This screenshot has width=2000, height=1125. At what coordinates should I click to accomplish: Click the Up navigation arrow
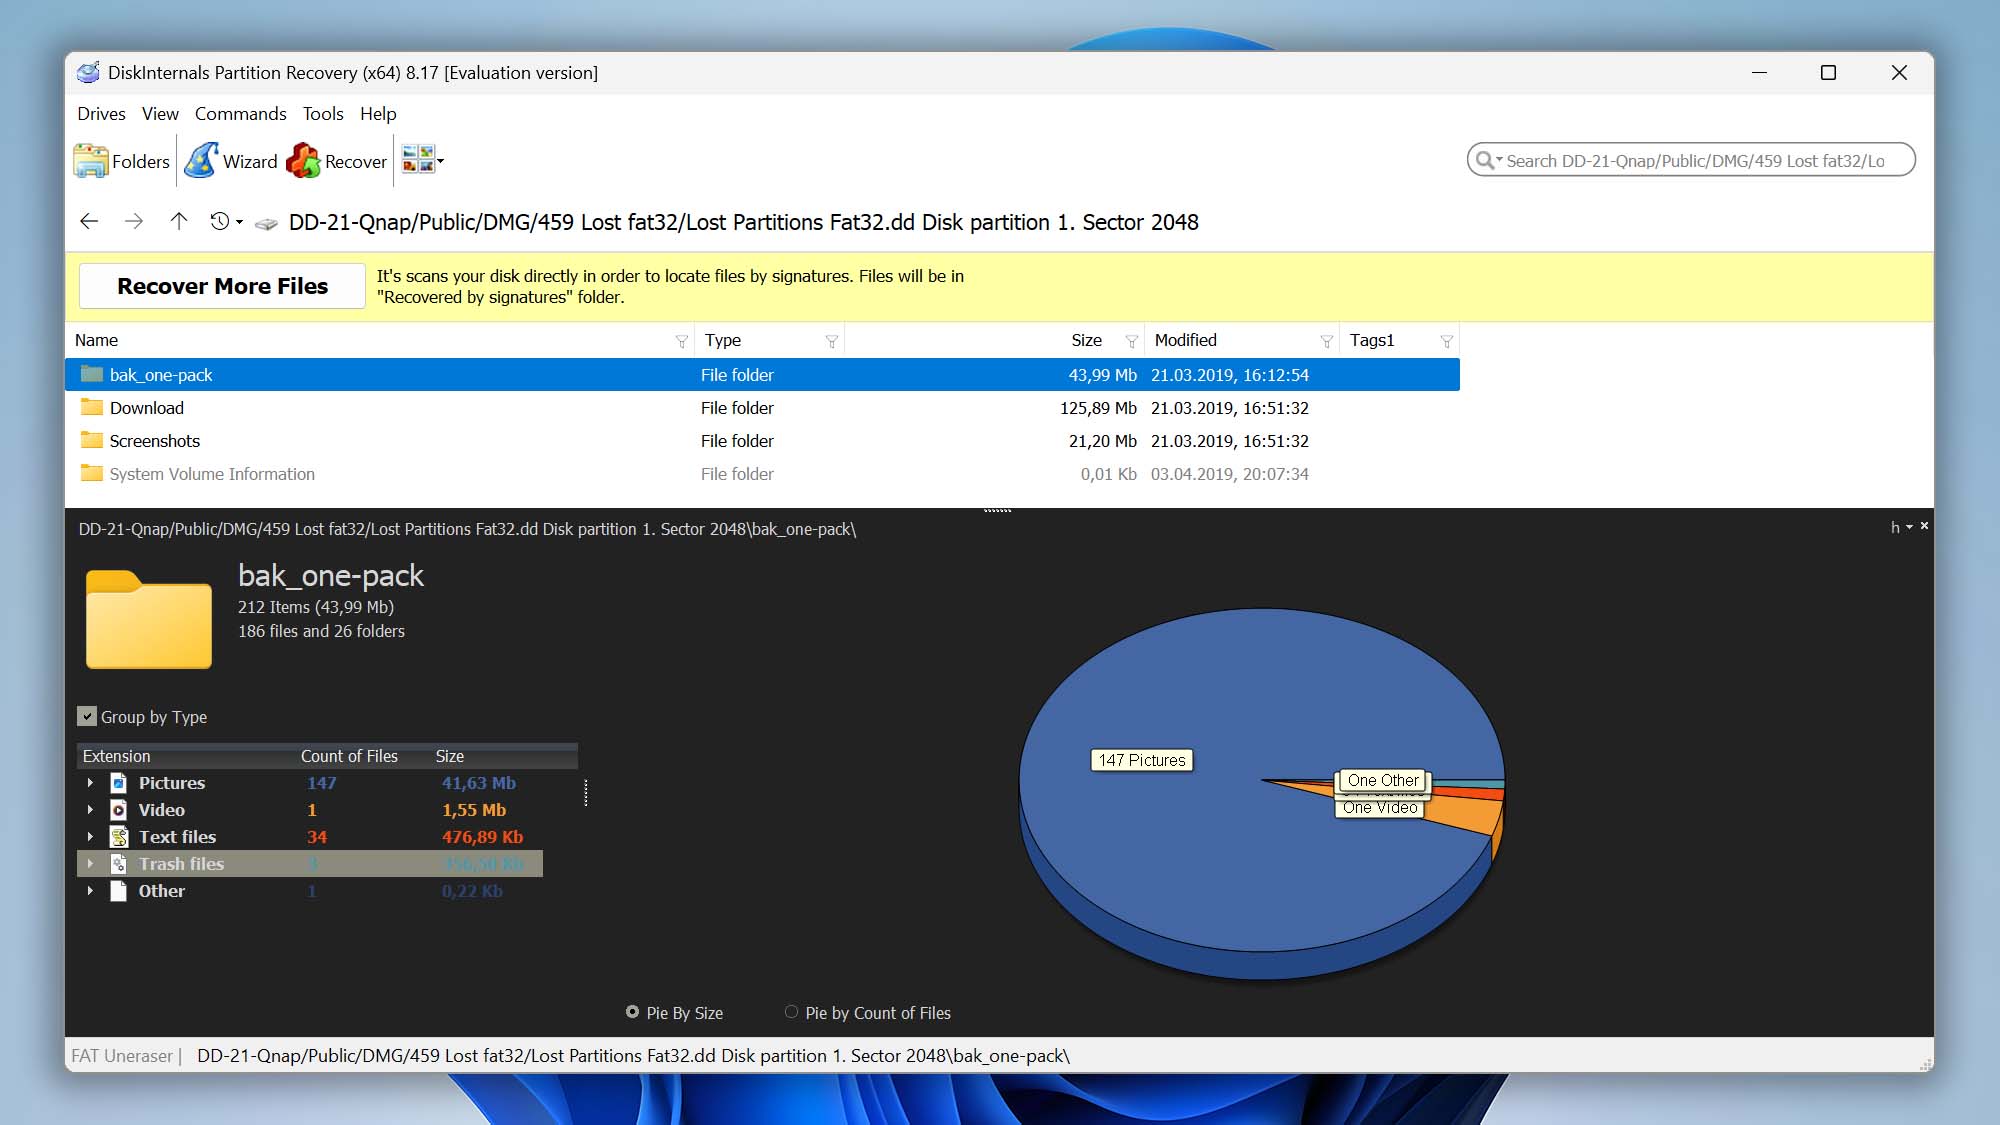click(x=179, y=222)
